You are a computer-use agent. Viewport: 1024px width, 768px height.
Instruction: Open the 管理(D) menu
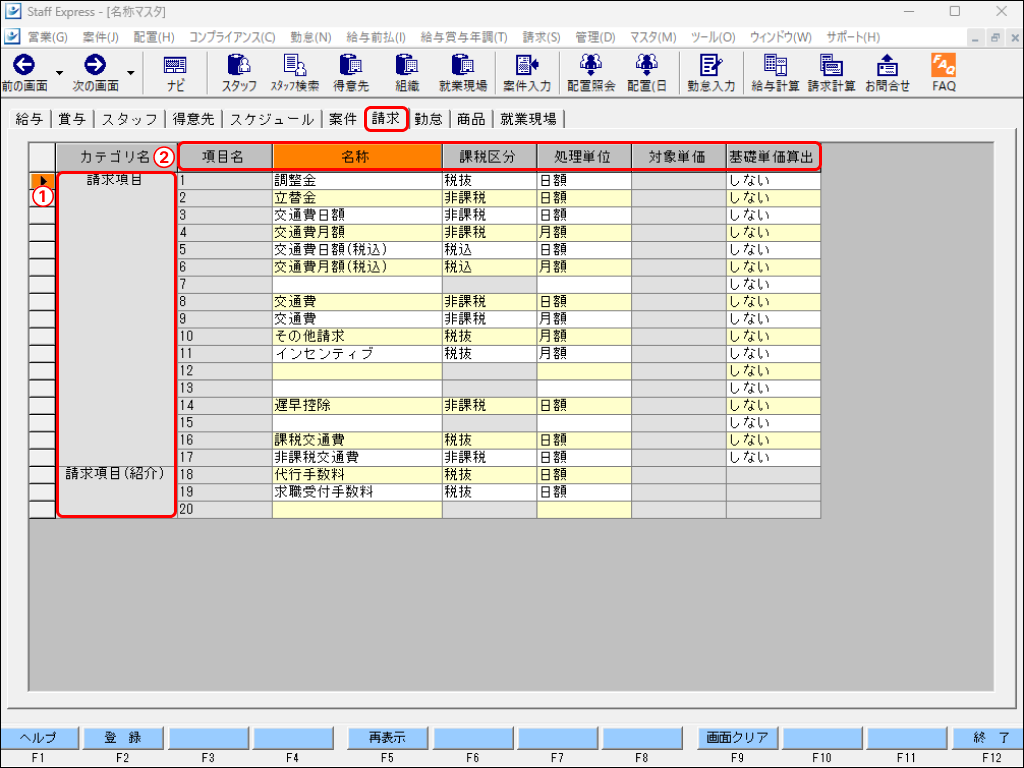click(x=595, y=37)
